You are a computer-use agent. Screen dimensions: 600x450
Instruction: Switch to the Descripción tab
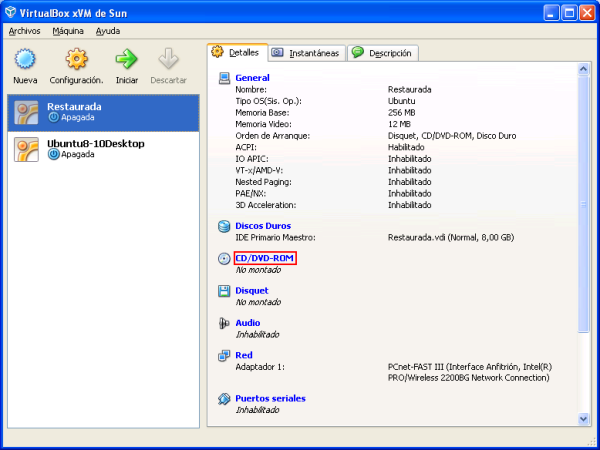(x=383, y=53)
